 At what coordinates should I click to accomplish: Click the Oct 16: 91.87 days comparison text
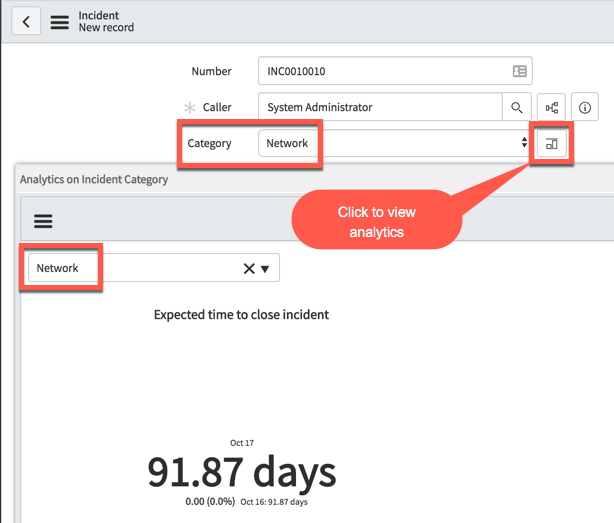274,502
